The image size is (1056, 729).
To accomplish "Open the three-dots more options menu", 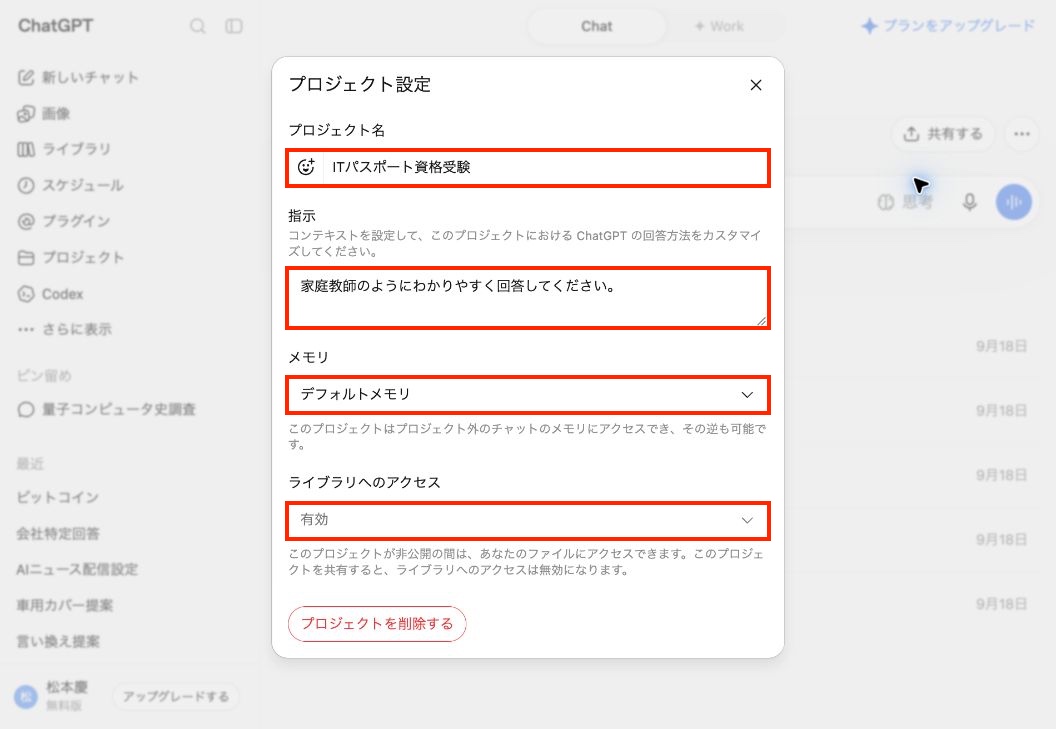I will [1022, 133].
